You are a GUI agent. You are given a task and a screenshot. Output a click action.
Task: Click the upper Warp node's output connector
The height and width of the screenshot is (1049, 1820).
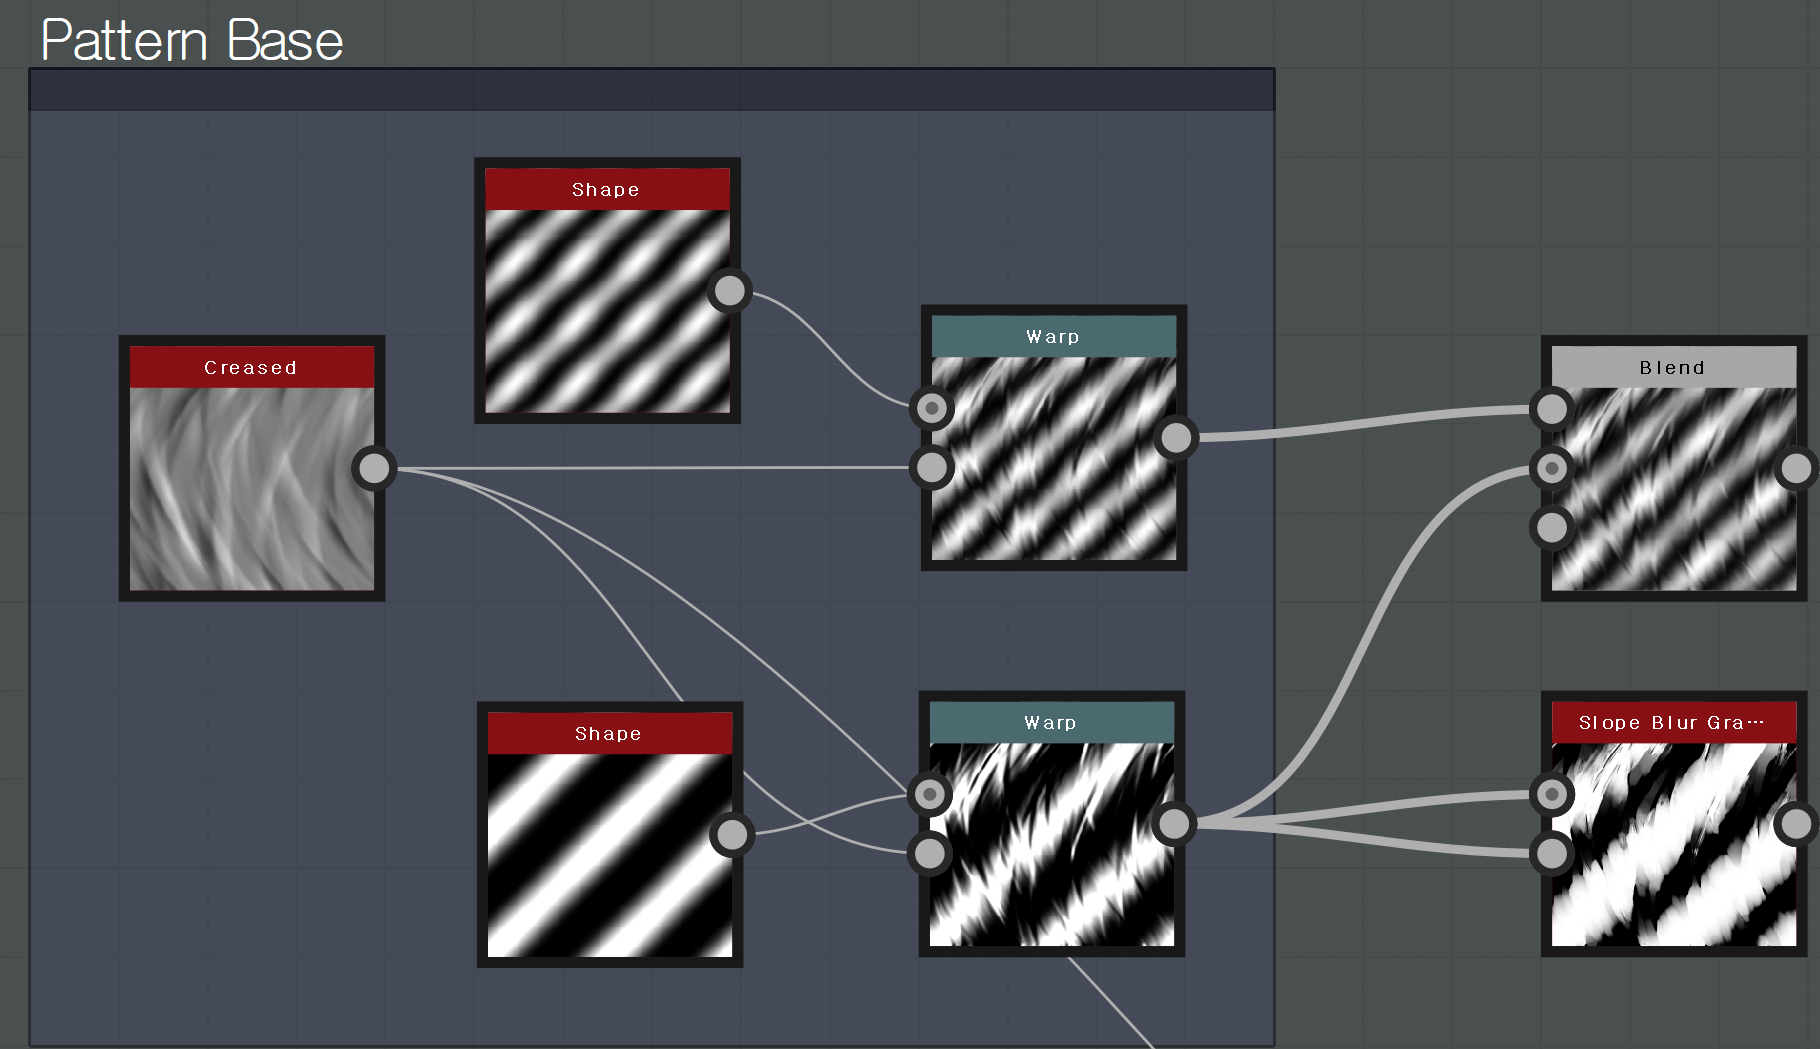click(1176, 437)
